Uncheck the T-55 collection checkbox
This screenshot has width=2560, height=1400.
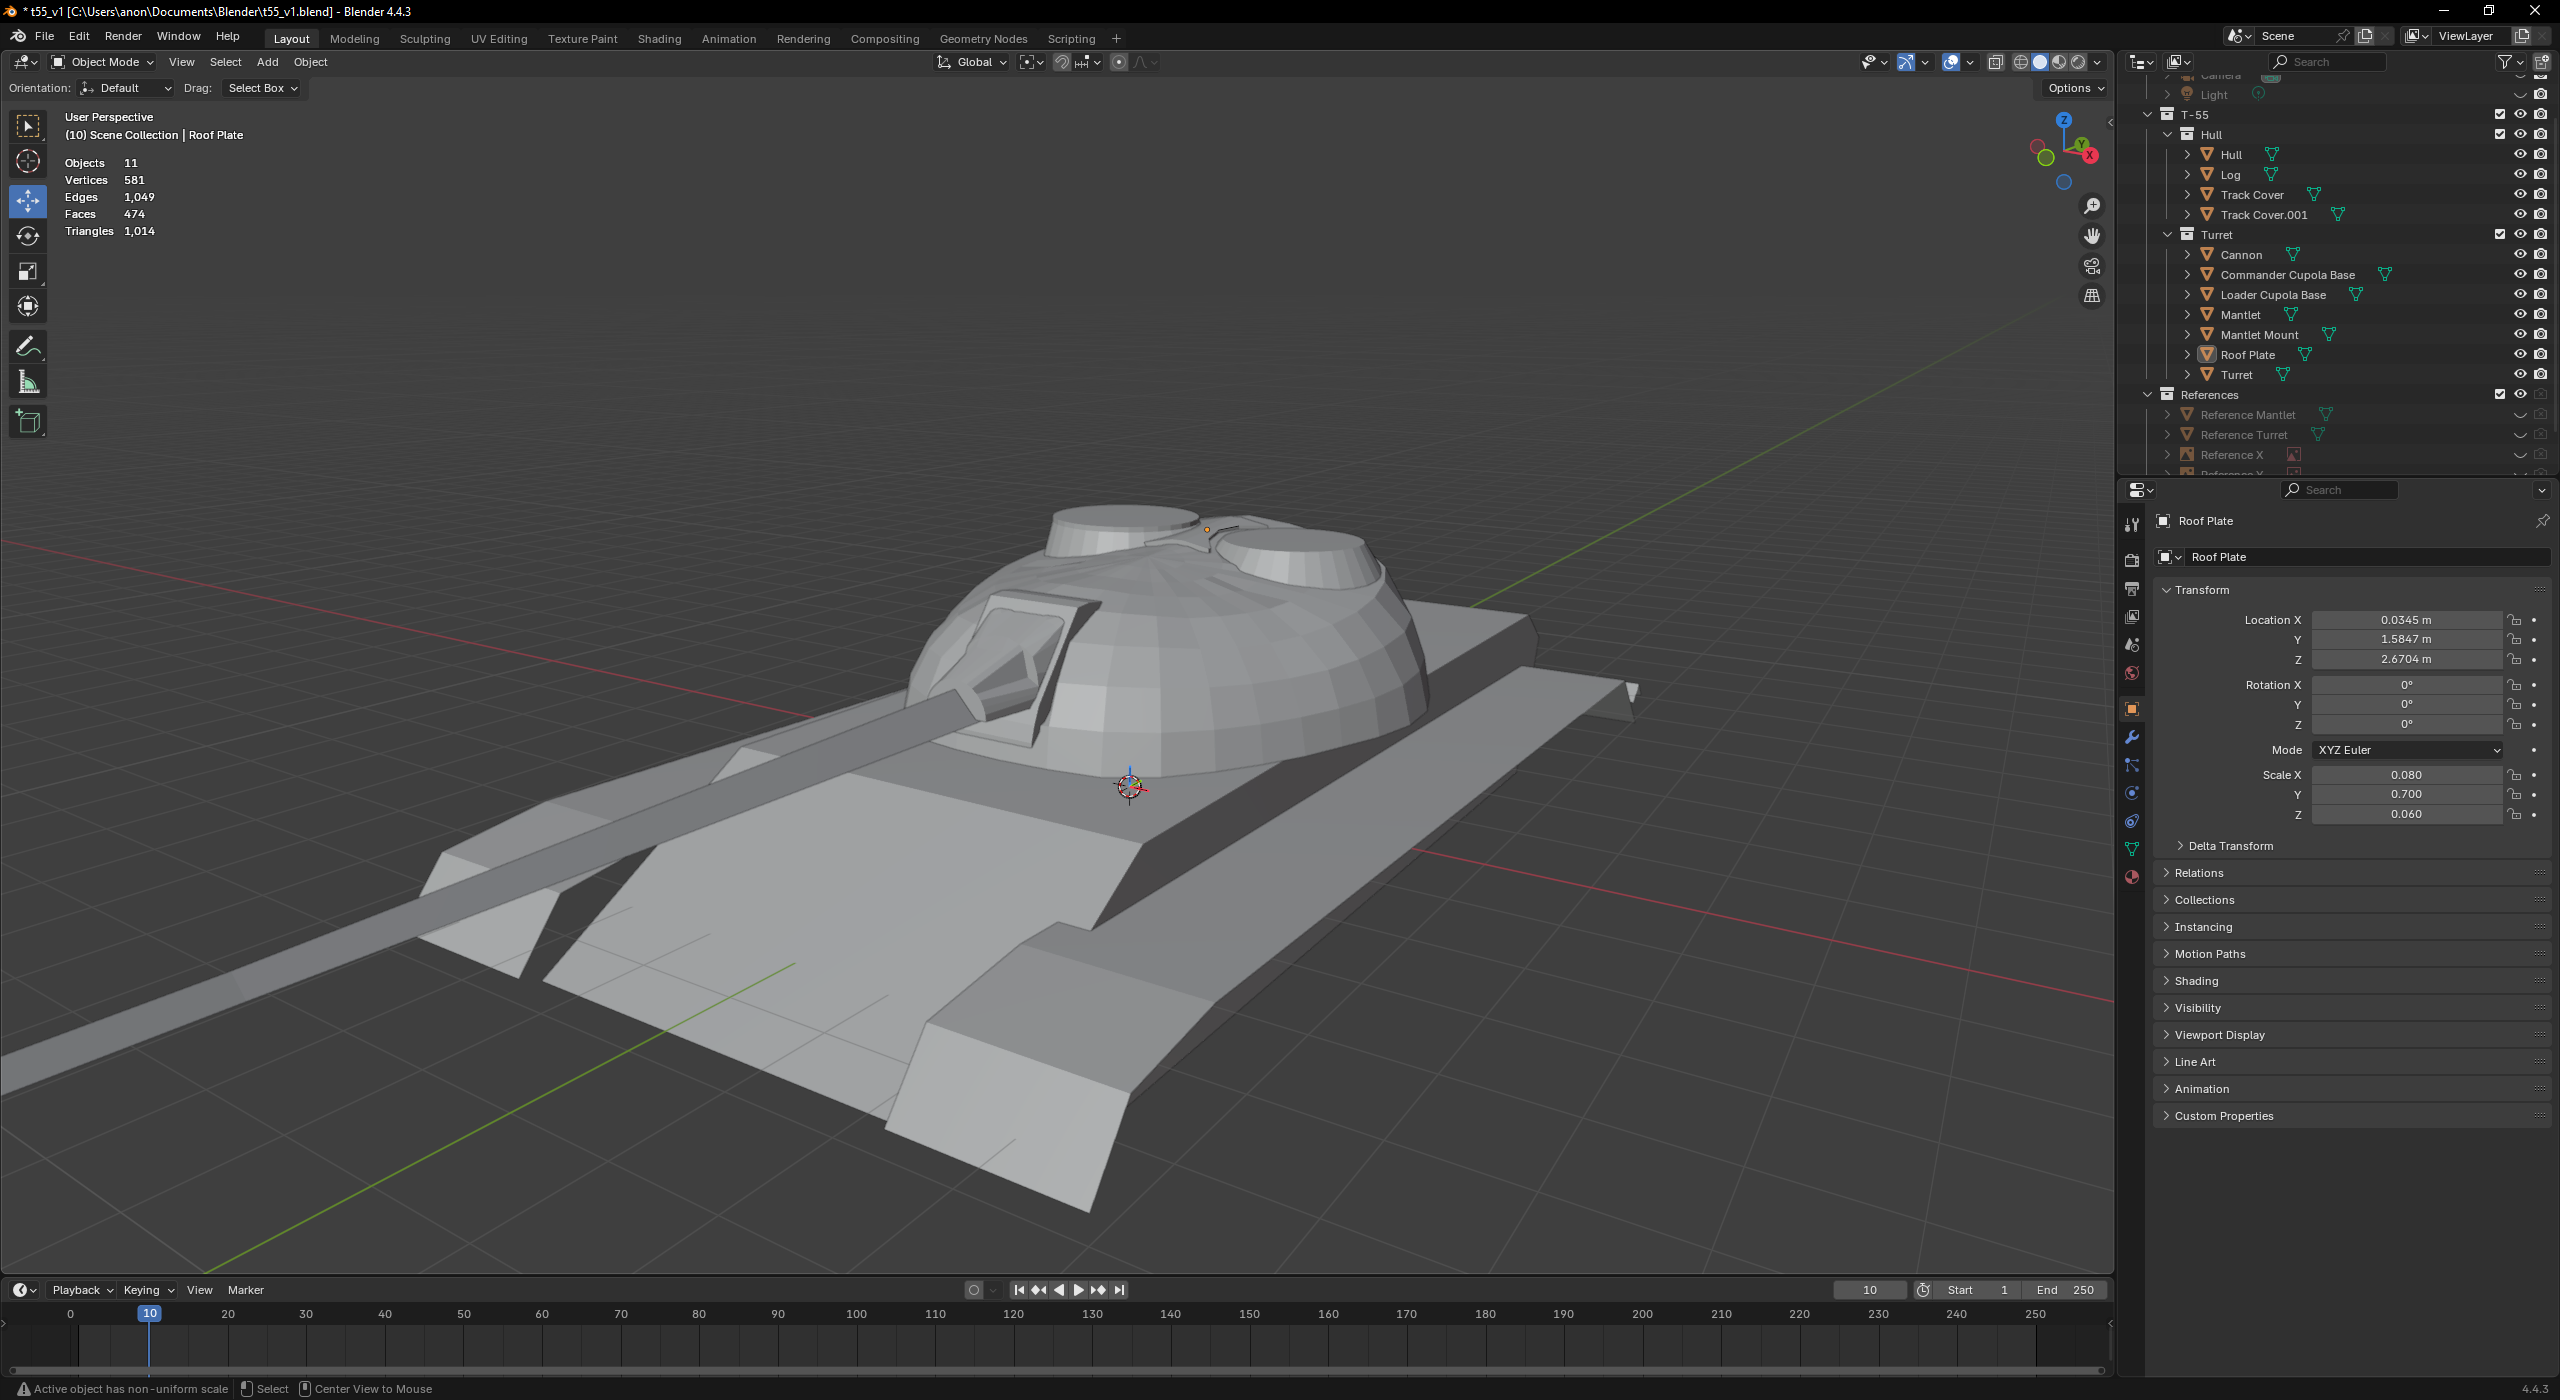pos(2500,114)
